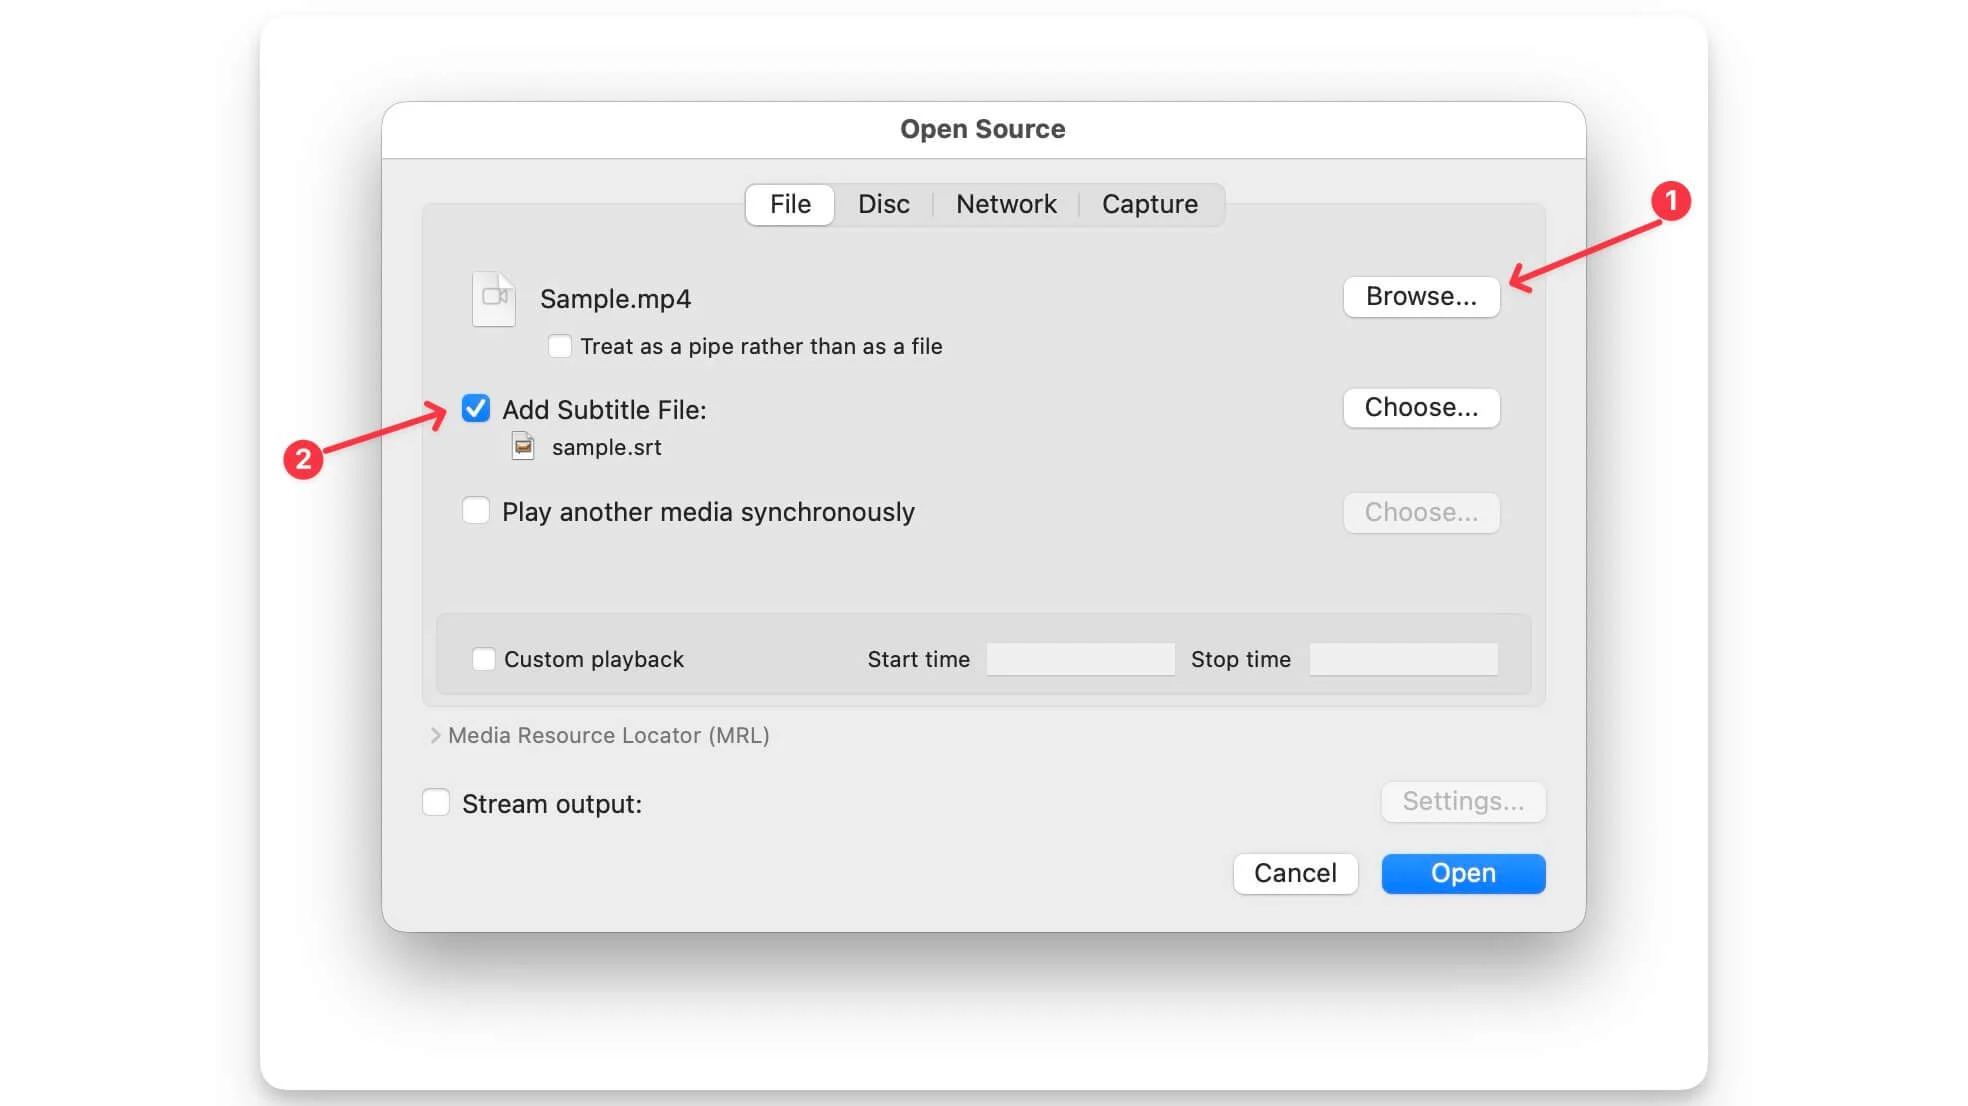The height and width of the screenshot is (1106, 1968).
Task: Select the File tab
Action: tap(790, 204)
